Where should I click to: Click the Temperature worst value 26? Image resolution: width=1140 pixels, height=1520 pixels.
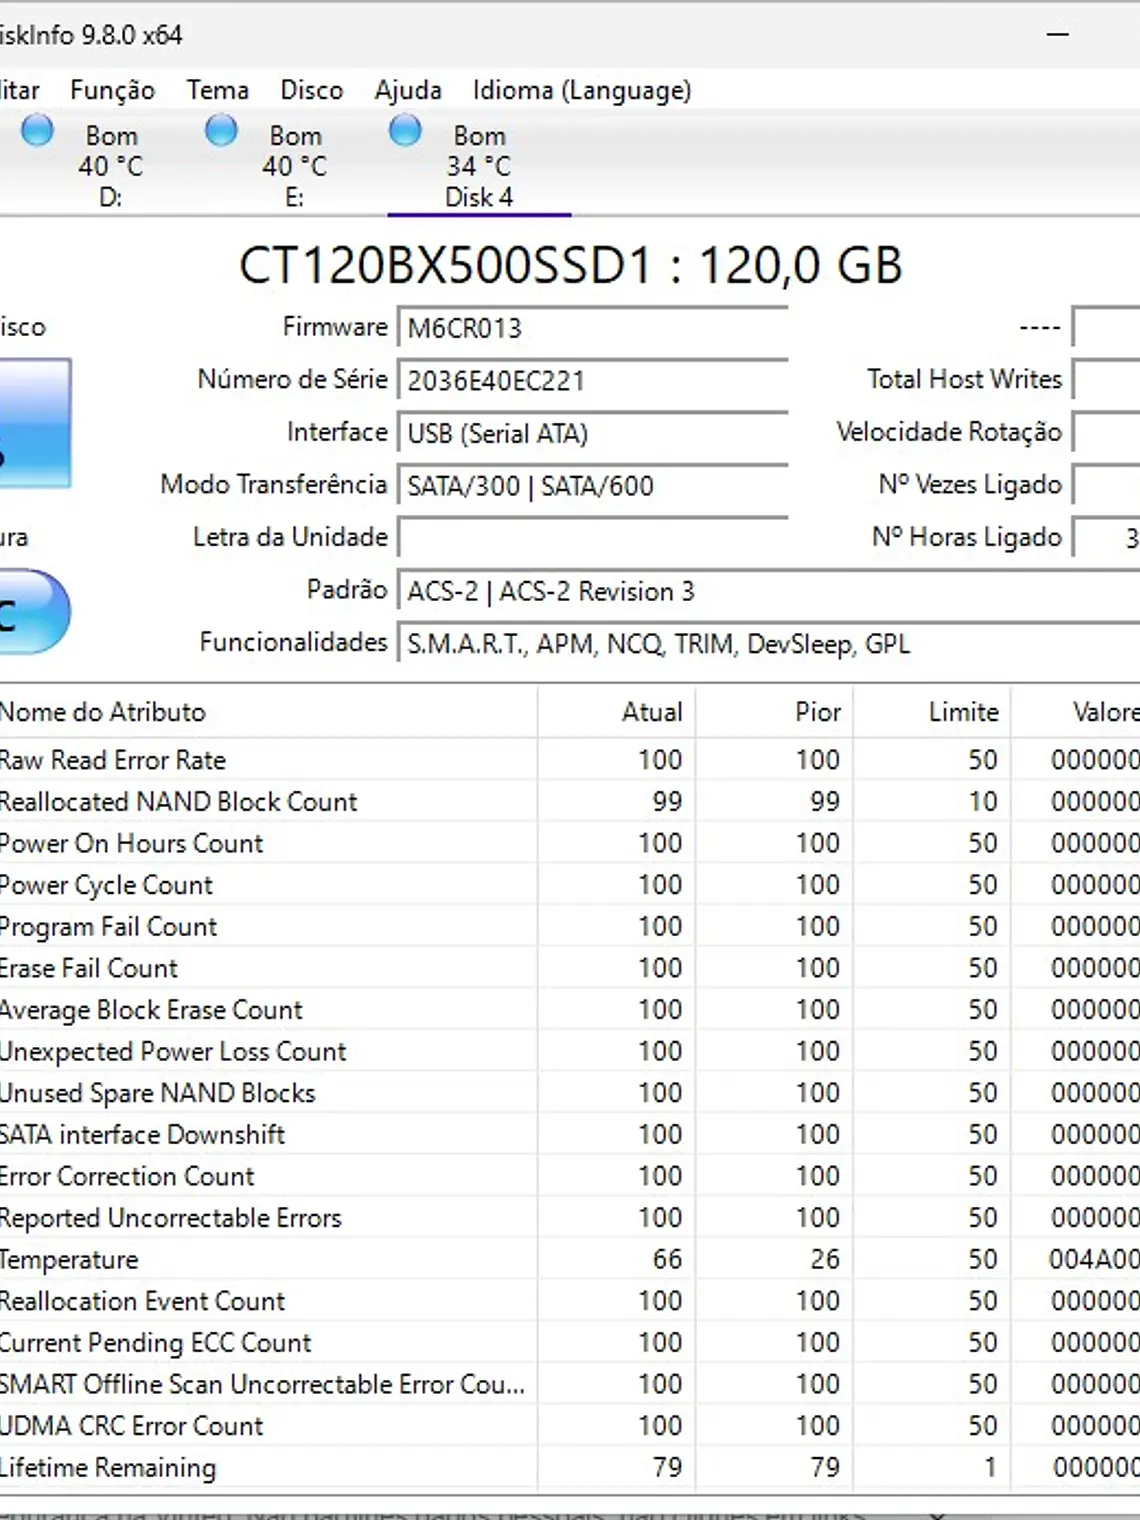point(825,1259)
